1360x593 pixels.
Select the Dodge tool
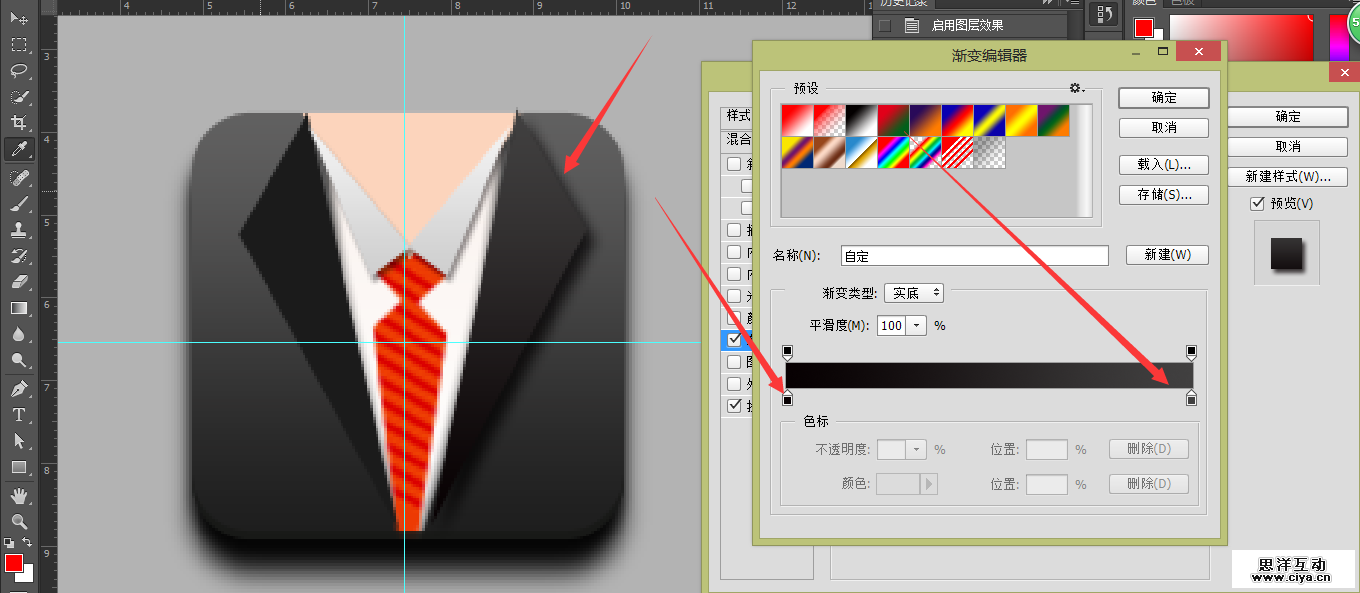click(19, 360)
